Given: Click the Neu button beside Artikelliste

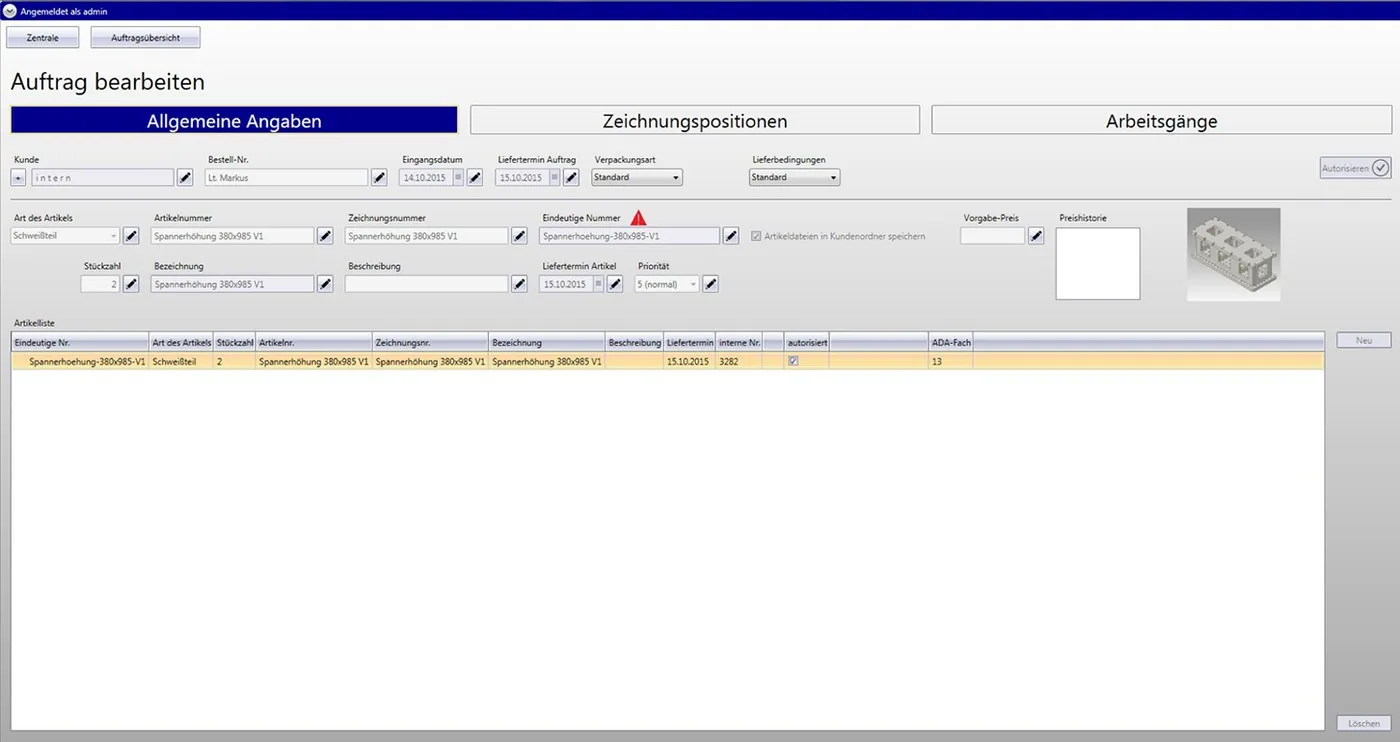Looking at the screenshot, I should click(x=1364, y=341).
